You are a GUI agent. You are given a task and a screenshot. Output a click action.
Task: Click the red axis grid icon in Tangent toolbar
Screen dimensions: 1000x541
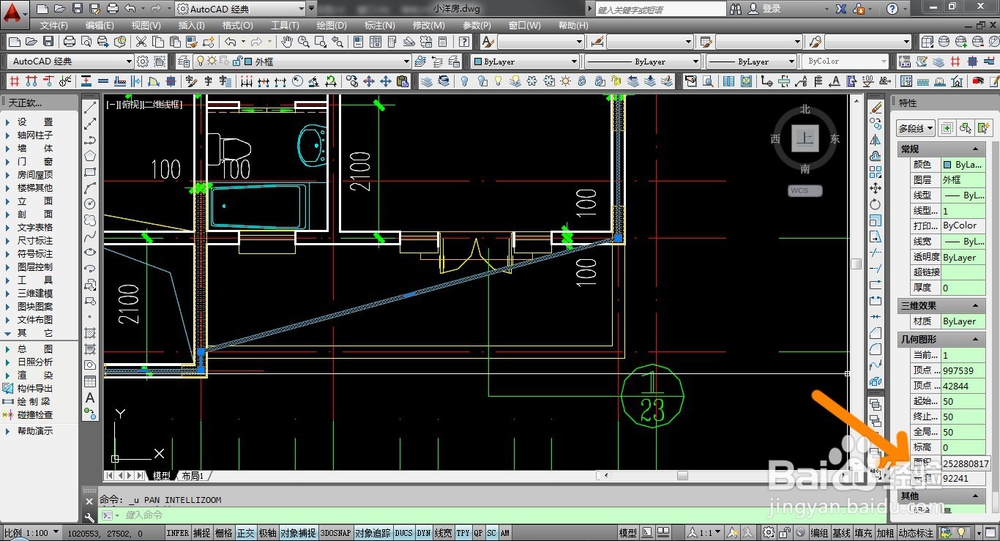pos(14,81)
